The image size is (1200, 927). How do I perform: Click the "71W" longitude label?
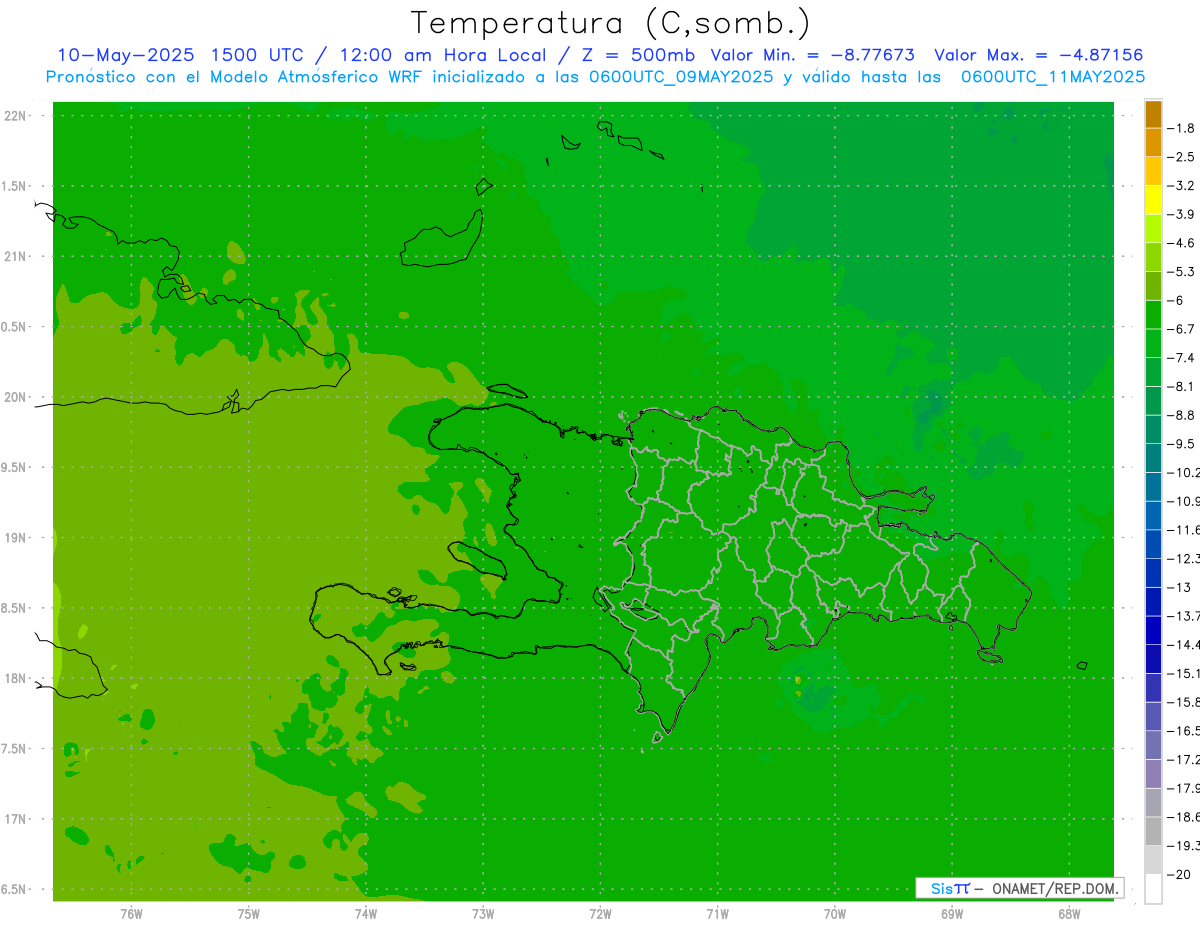coord(717,914)
